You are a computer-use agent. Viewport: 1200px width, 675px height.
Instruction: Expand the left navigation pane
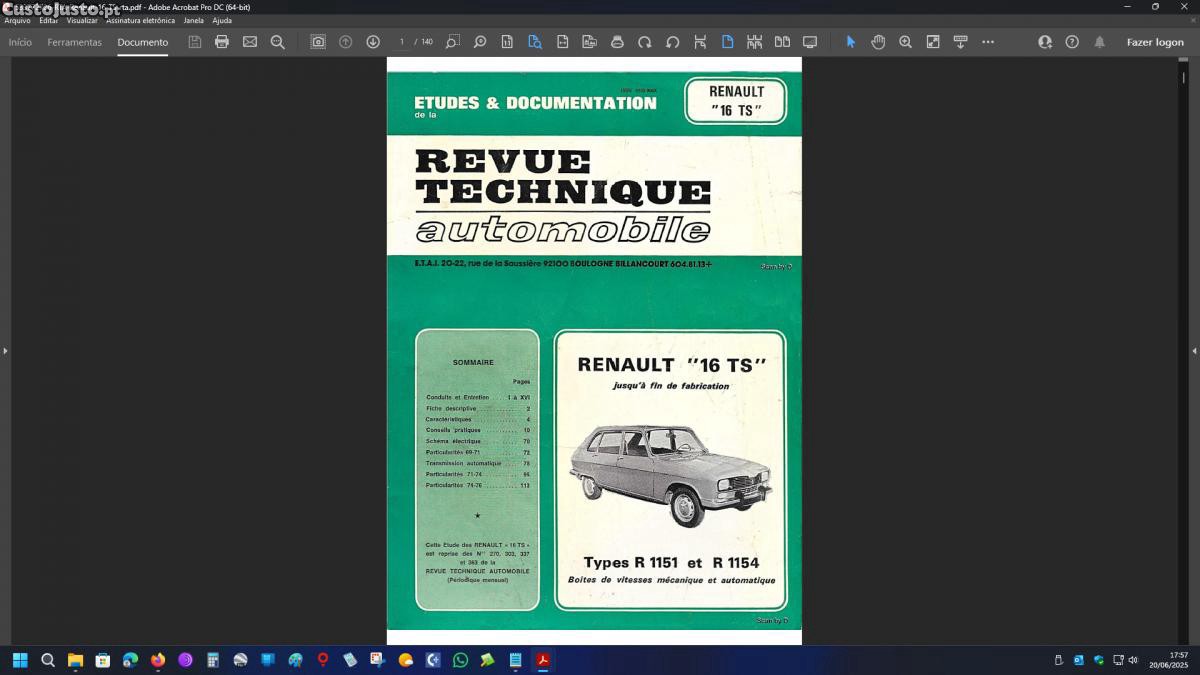(5, 351)
